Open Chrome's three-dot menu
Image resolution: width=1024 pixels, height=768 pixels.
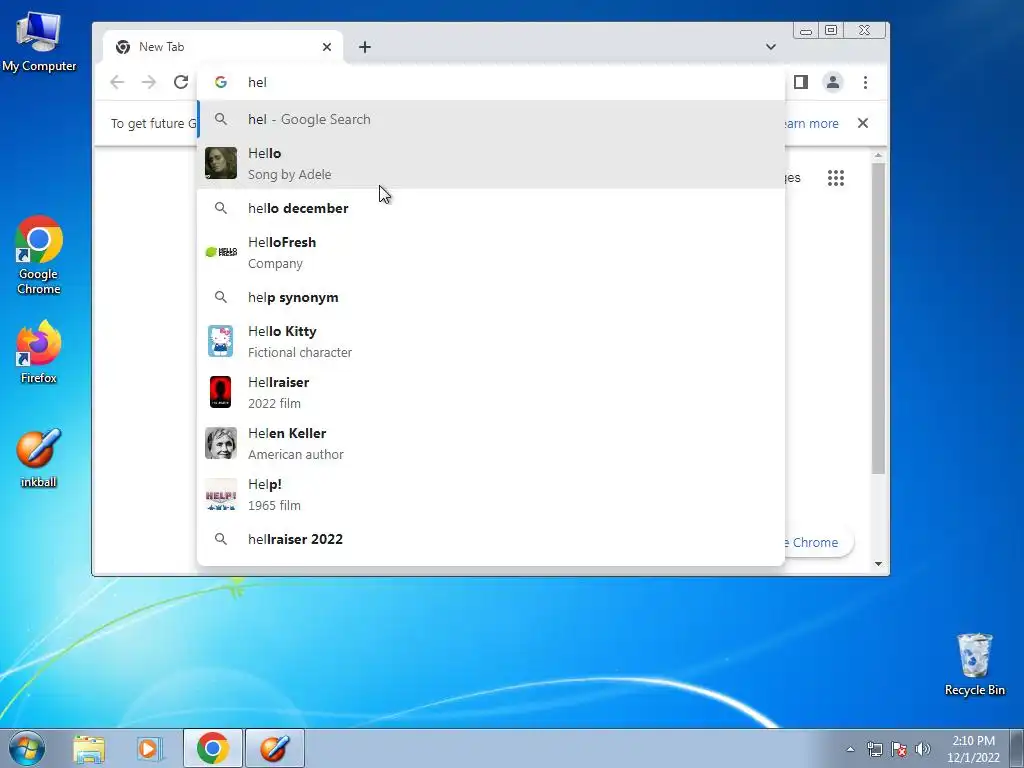[865, 82]
